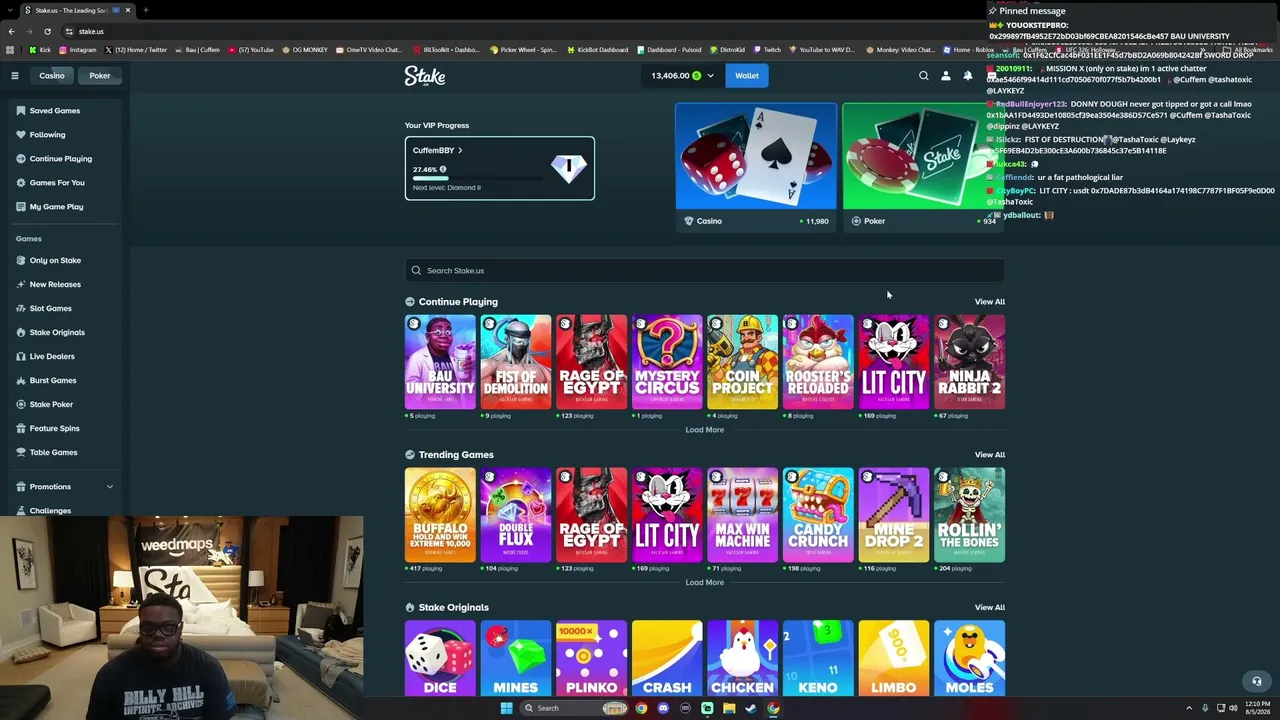The width and height of the screenshot is (1280, 720).
Task: Launch Max Win Machine game
Action: (743, 515)
